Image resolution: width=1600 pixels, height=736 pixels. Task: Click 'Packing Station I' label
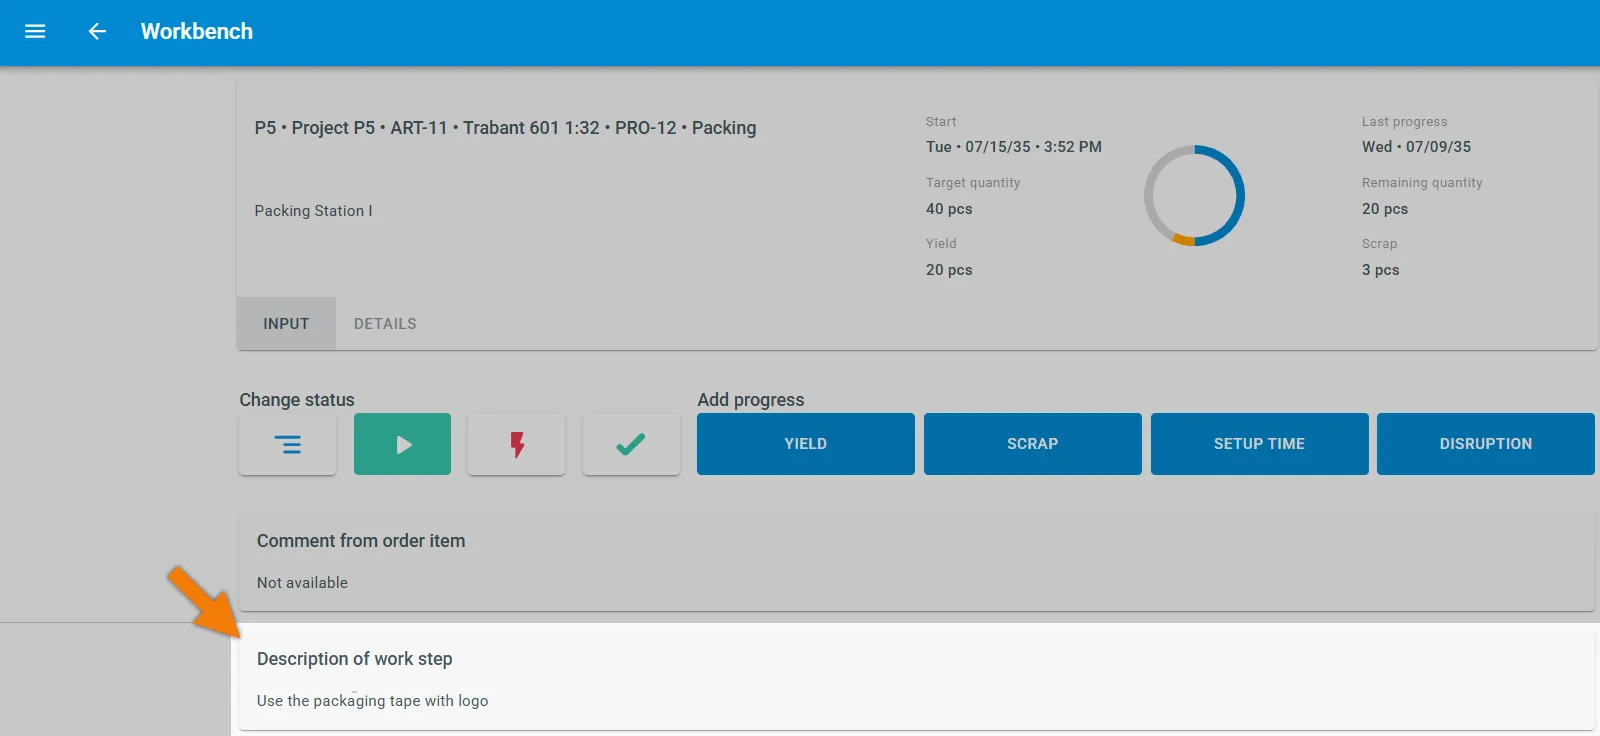(x=313, y=211)
